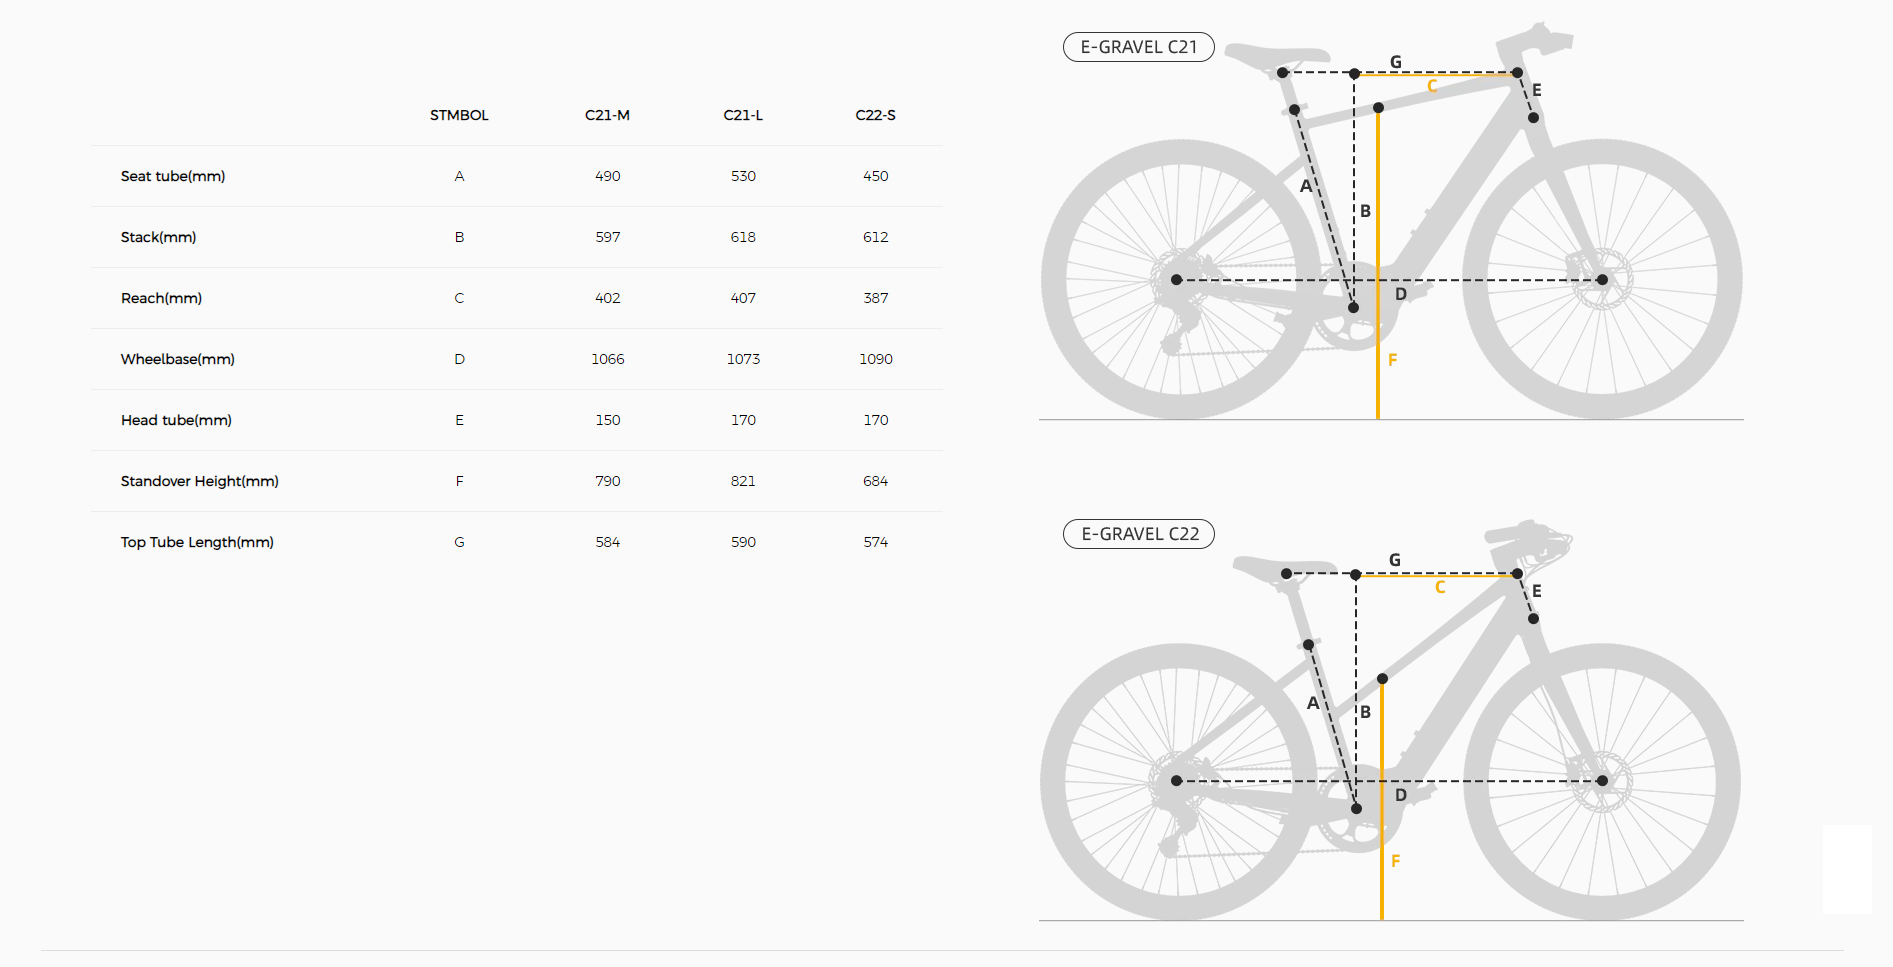The image size is (1893, 967).
Task: Click the STMBOL column header
Action: (x=459, y=115)
